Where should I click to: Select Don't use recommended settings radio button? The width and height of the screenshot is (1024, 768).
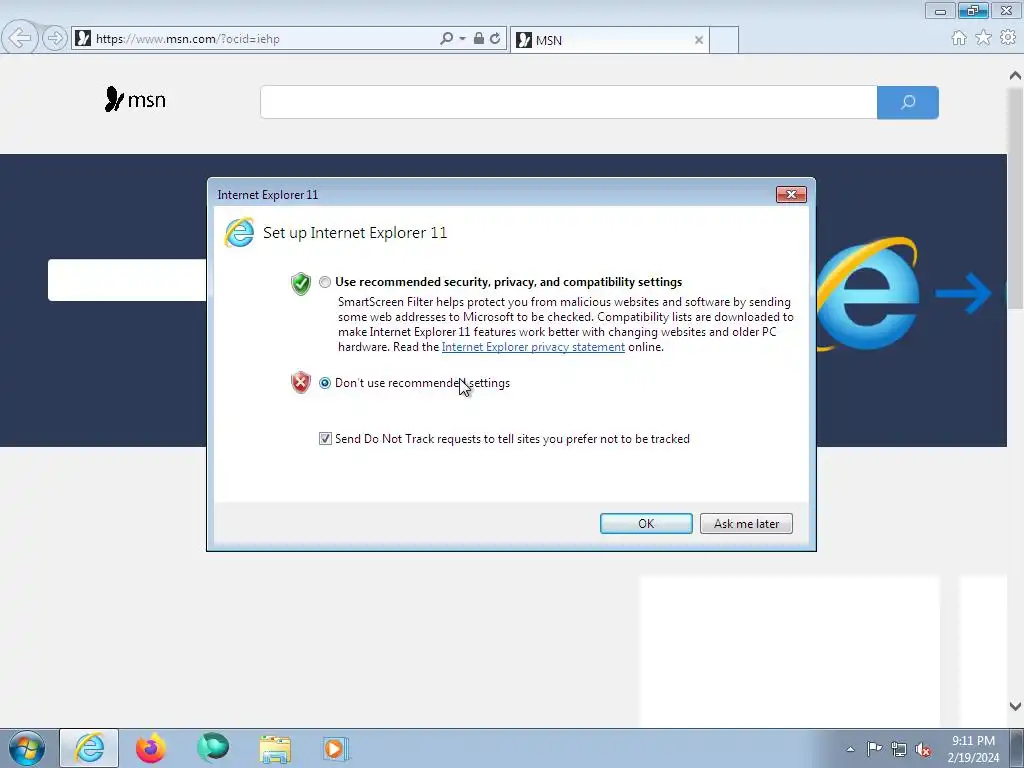pyautogui.click(x=325, y=383)
